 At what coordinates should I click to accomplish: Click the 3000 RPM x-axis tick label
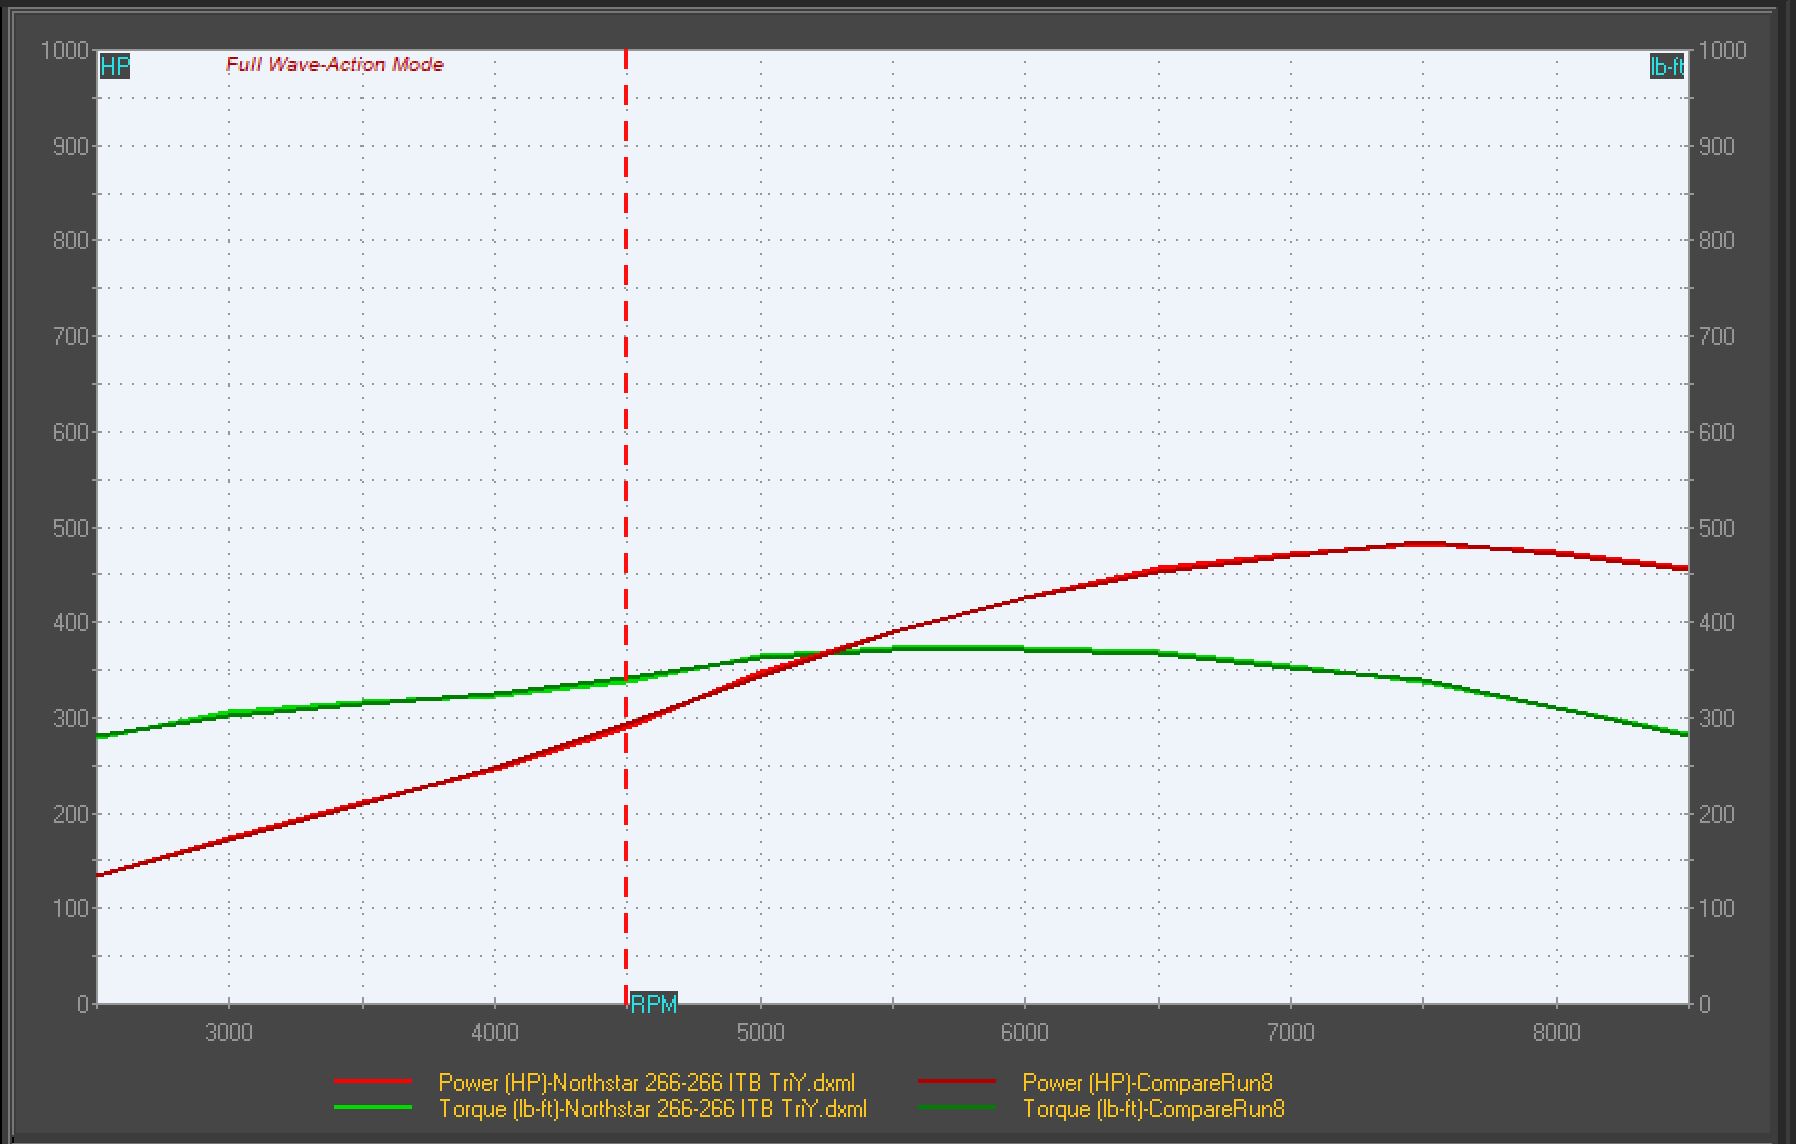[229, 1033]
